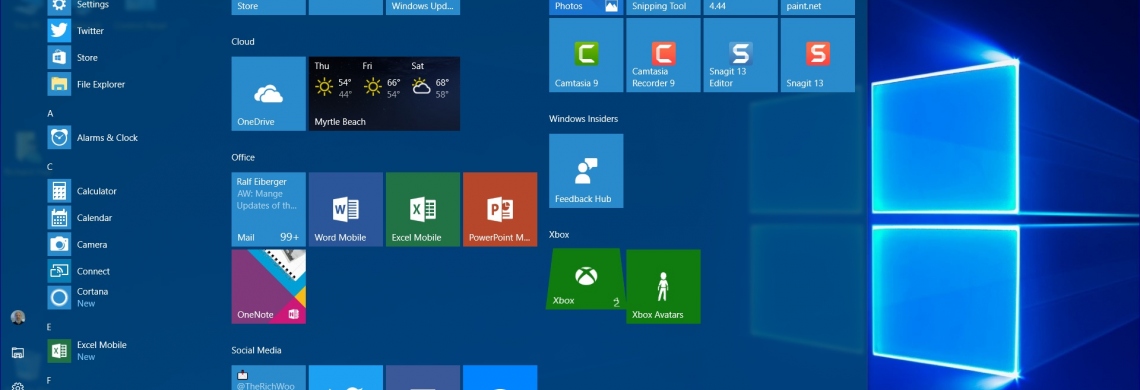Open the Snagit 13 tile
1140x390 pixels.
coord(817,55)
